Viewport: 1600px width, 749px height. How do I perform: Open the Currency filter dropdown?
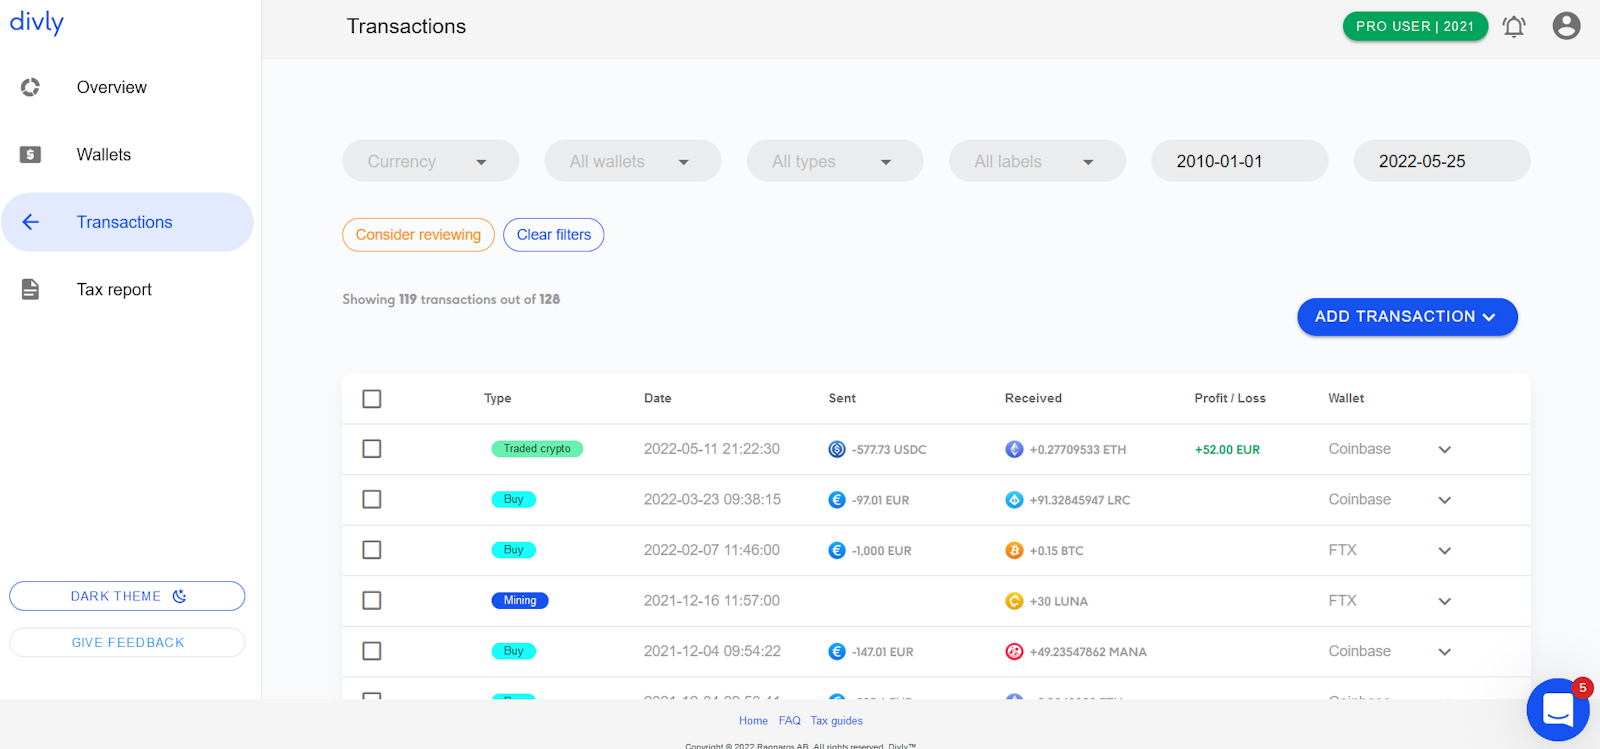[430, 161]
